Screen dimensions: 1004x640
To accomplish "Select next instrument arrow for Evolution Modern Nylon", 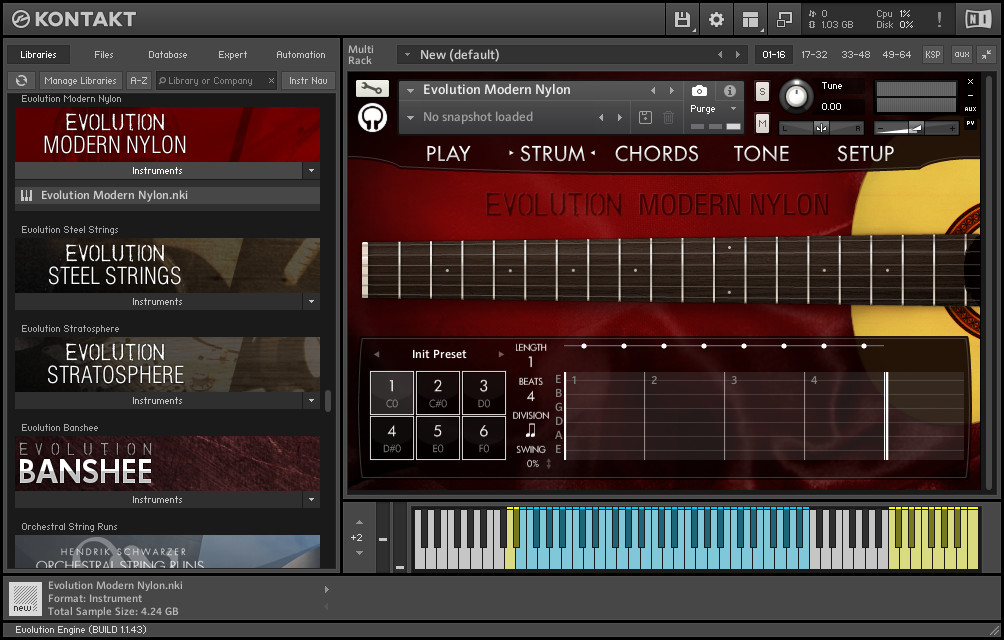I will [x=671, y=91].
